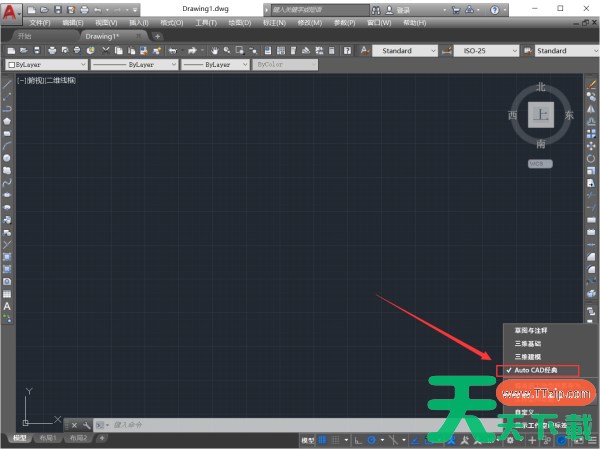
Task: Open the polar tracking options arrow
Action: [382, 440]
